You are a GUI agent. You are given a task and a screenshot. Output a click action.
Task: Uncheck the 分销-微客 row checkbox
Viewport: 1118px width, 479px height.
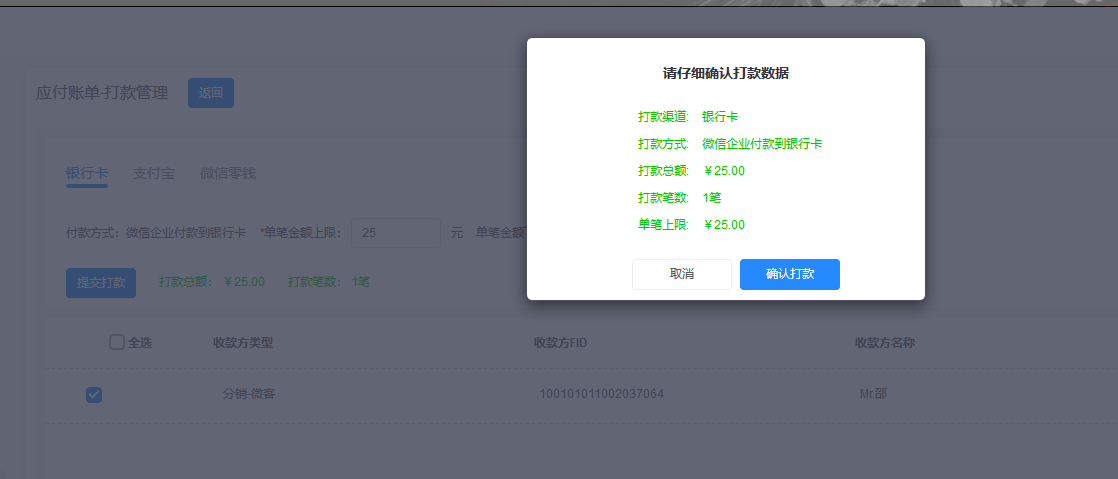tap(94, 395)
